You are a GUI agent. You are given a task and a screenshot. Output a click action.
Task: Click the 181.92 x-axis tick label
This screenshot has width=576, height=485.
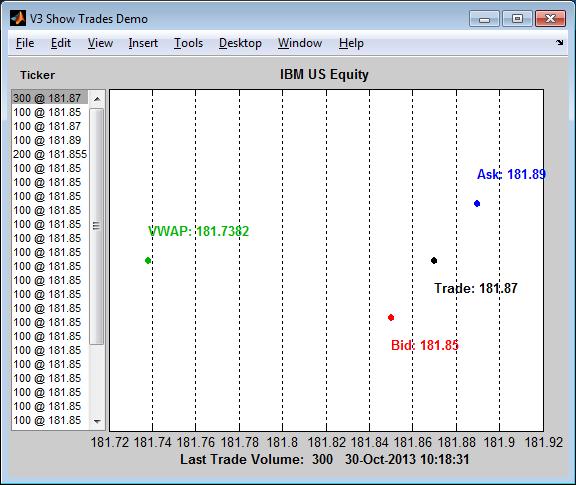point(544,442)
